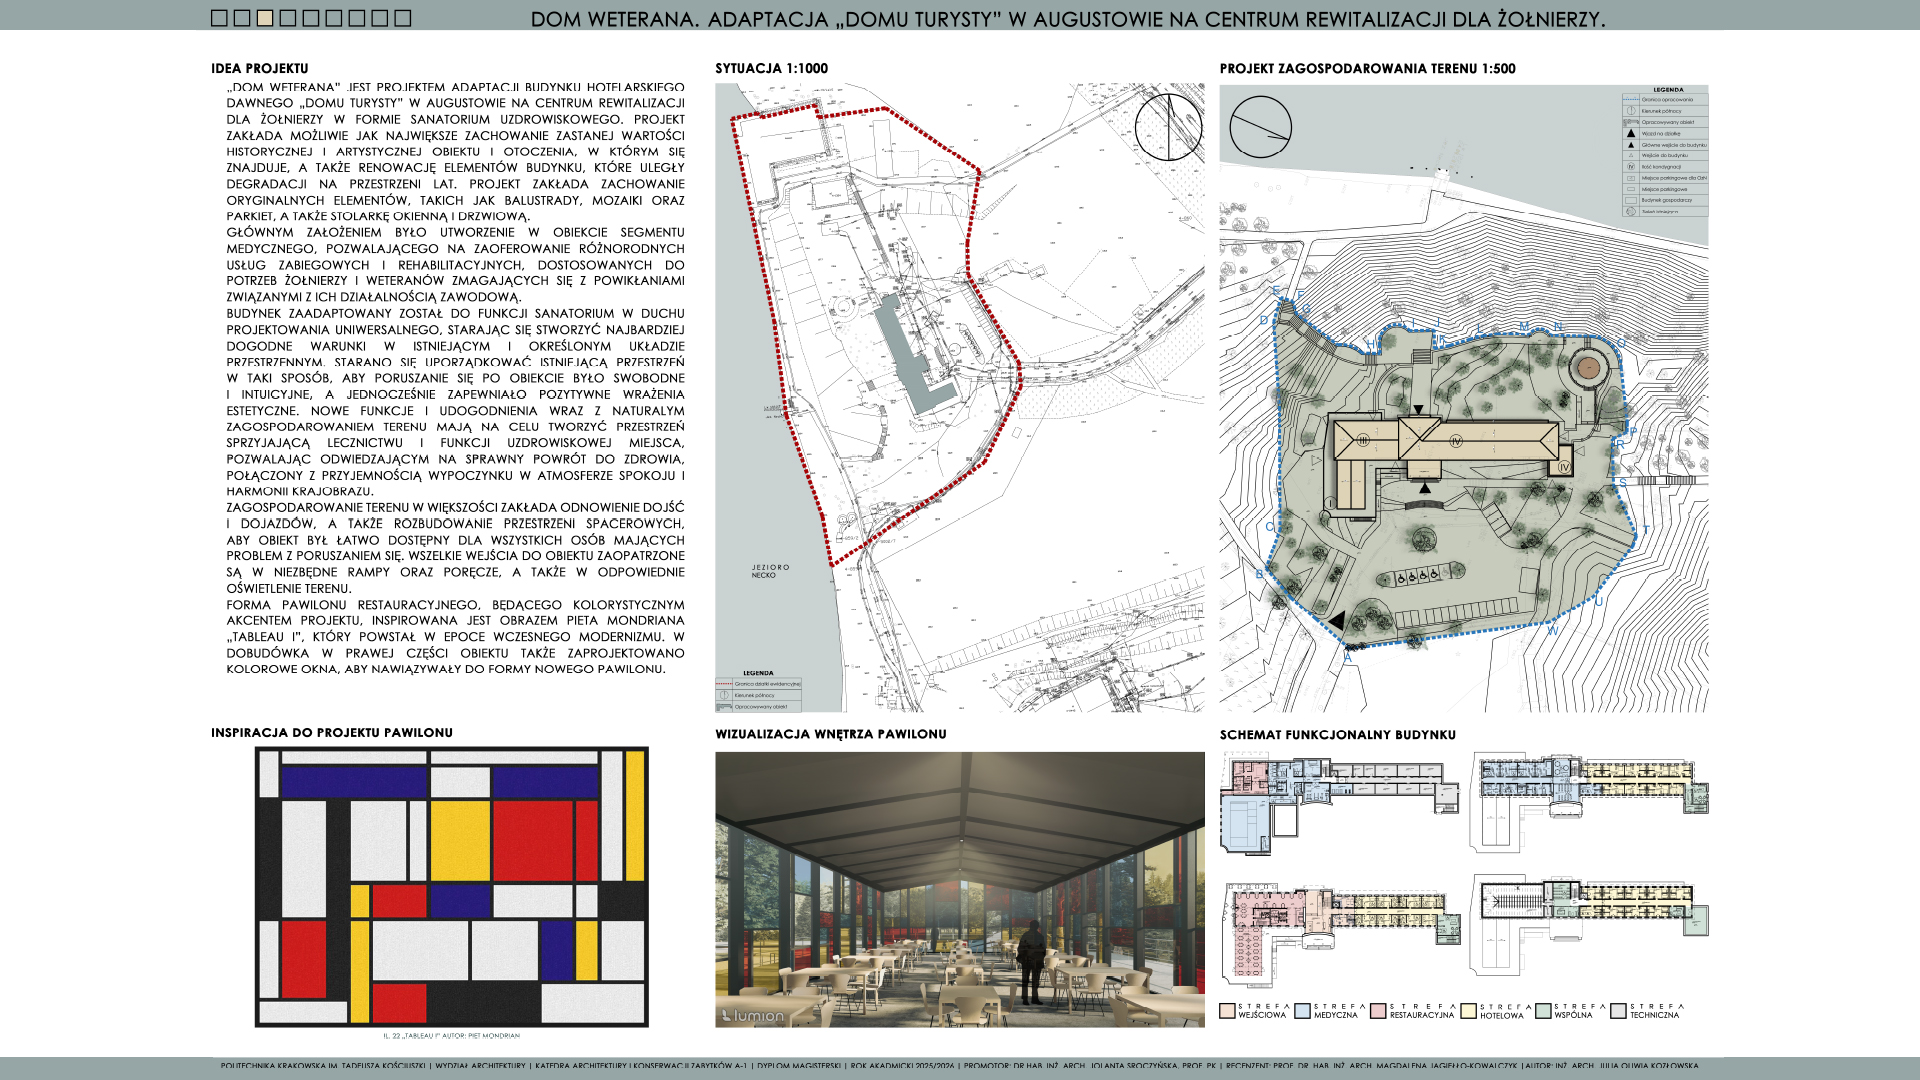
Task: Click the 'Idea projektu' heading
Action: (x=259, y=69)
